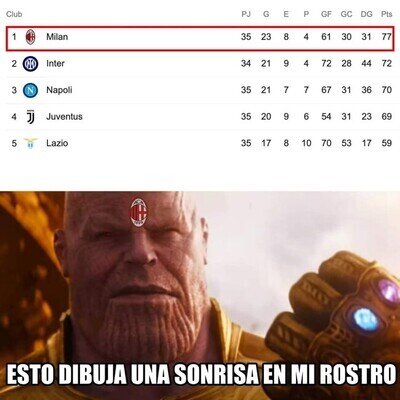This screenshot has height=400, width=400.
Task: Click the purple stone on the gauntlet
Action: (388, 293)
